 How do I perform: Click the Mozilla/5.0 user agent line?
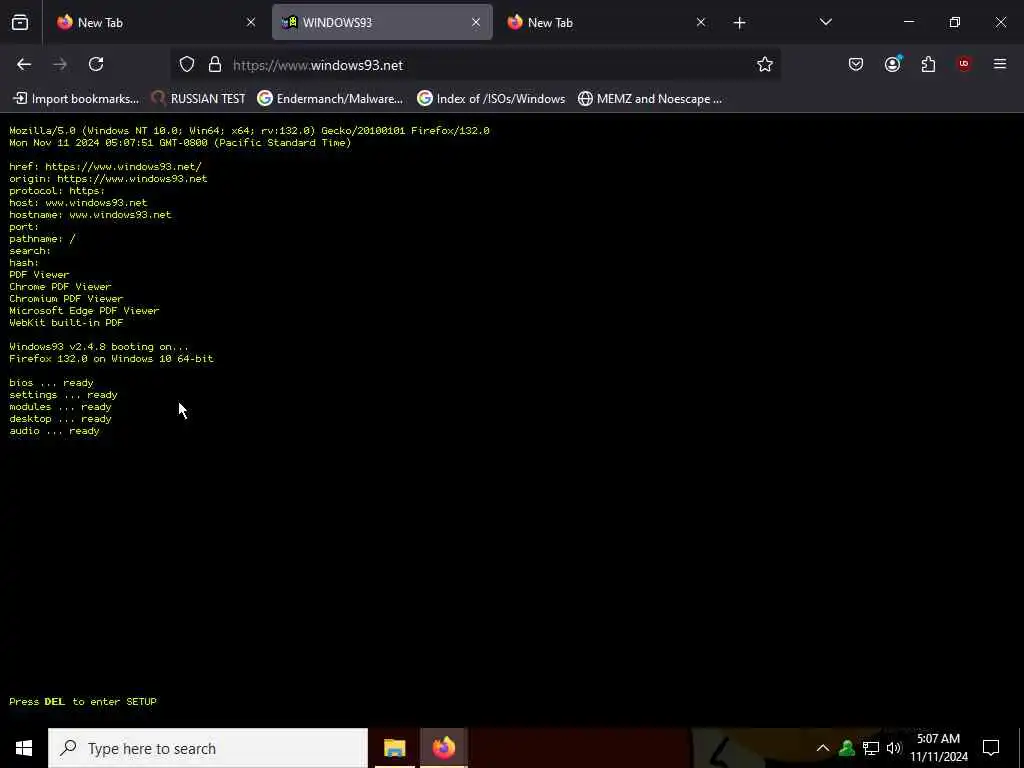pyautogui.click(x=249, y=131)
